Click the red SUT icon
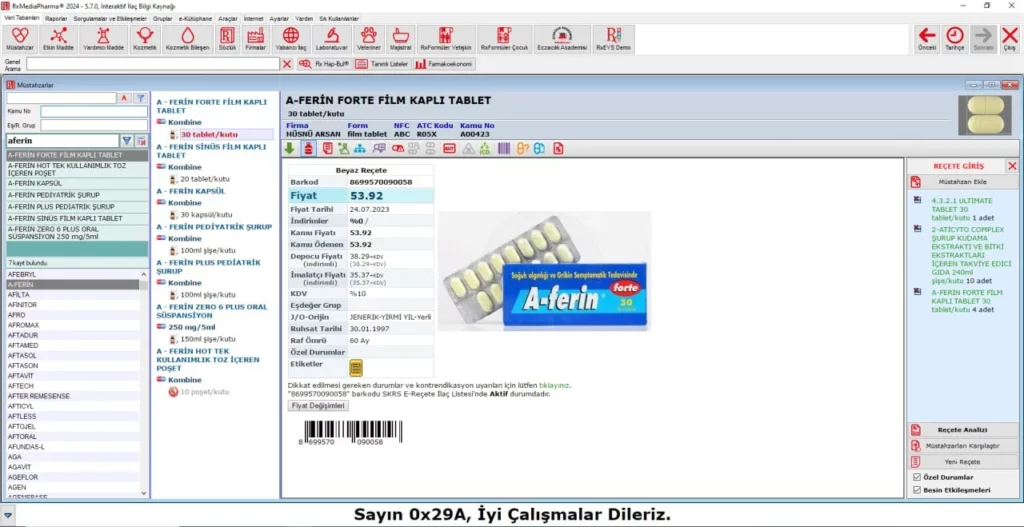The height and width of the screenshot is (527, 1024). [x=449, y=149]
